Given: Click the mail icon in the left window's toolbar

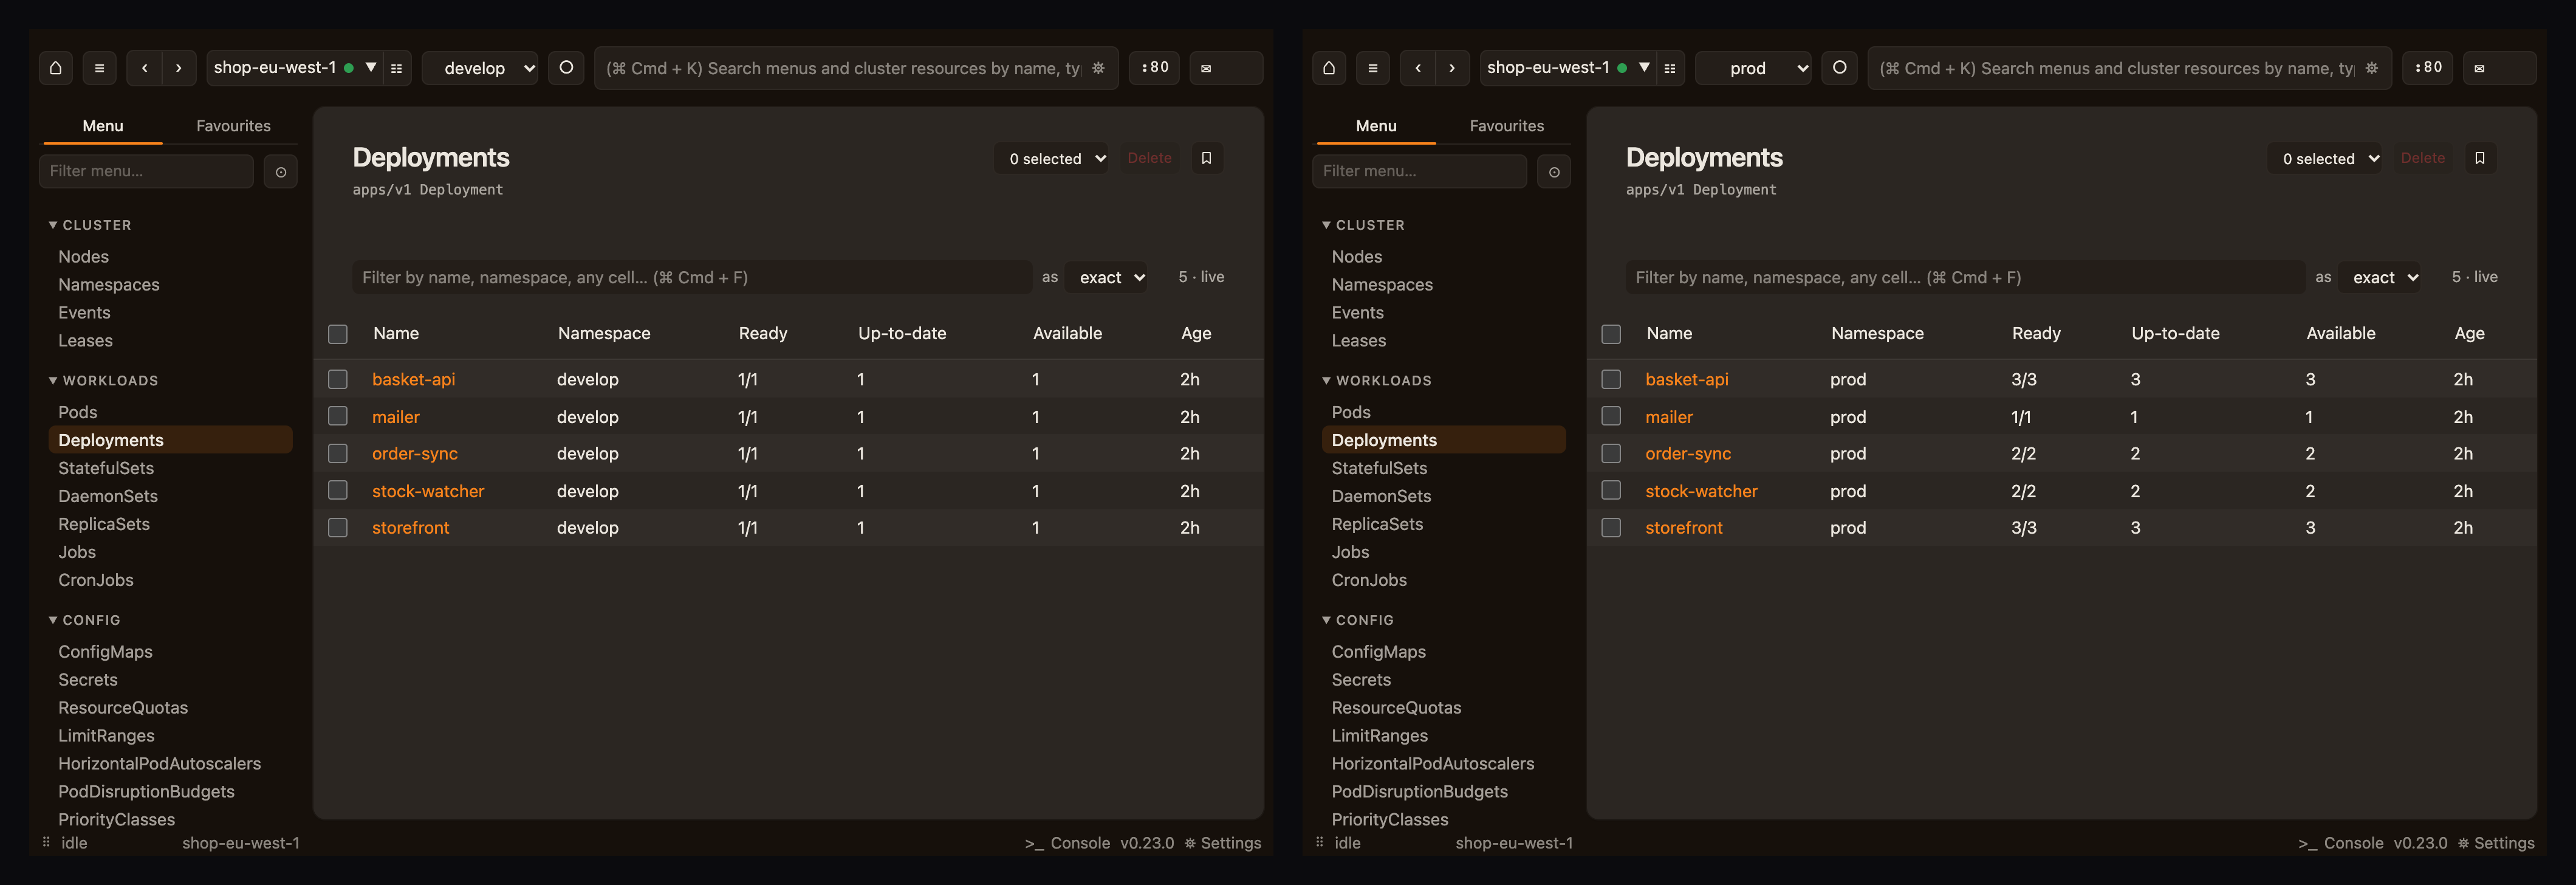Looking at the screenshot, I should pos(1226,68).
